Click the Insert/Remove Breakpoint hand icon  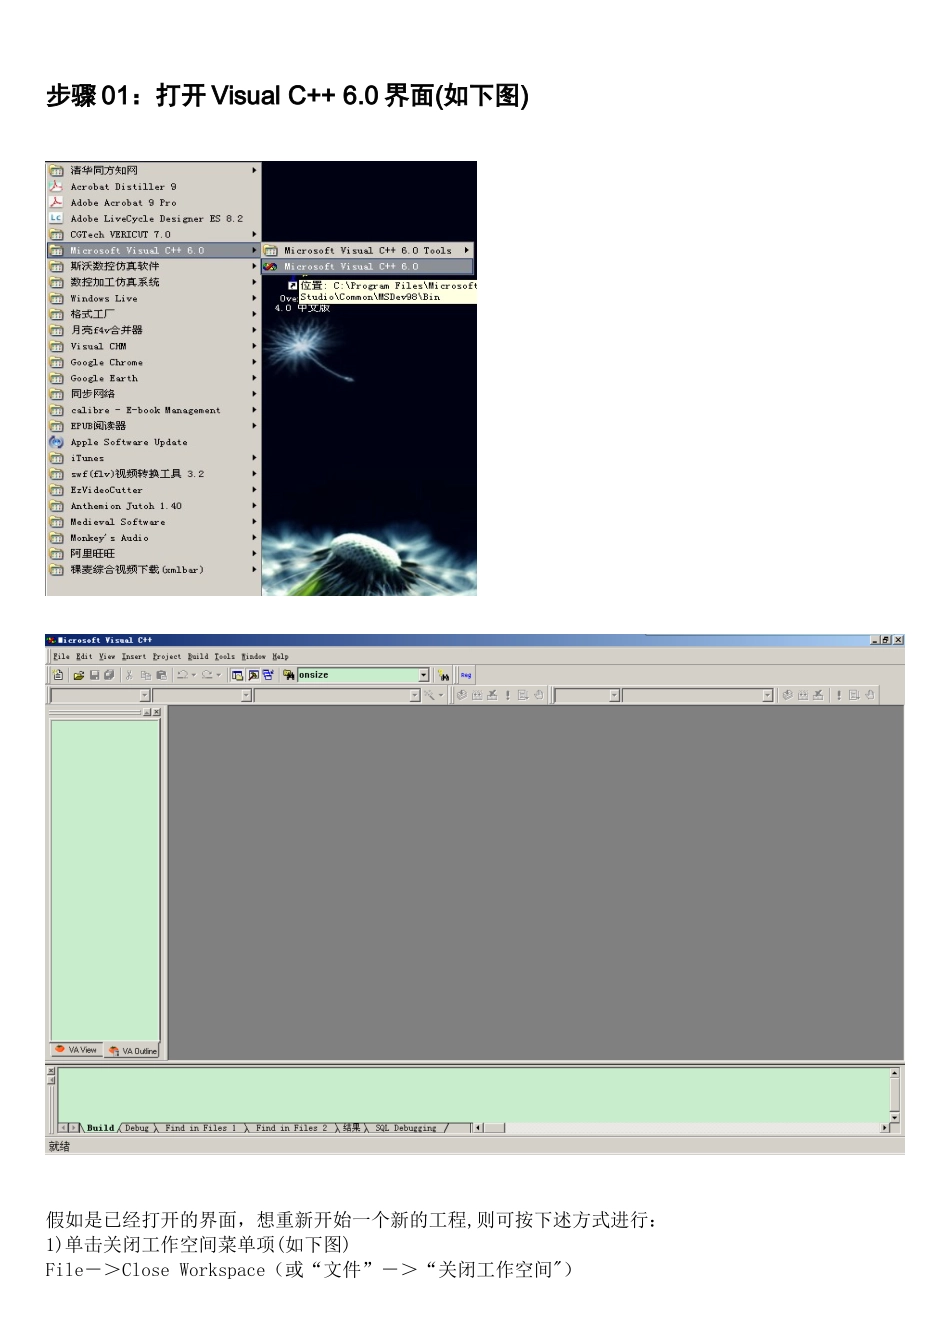pos(538,694)
